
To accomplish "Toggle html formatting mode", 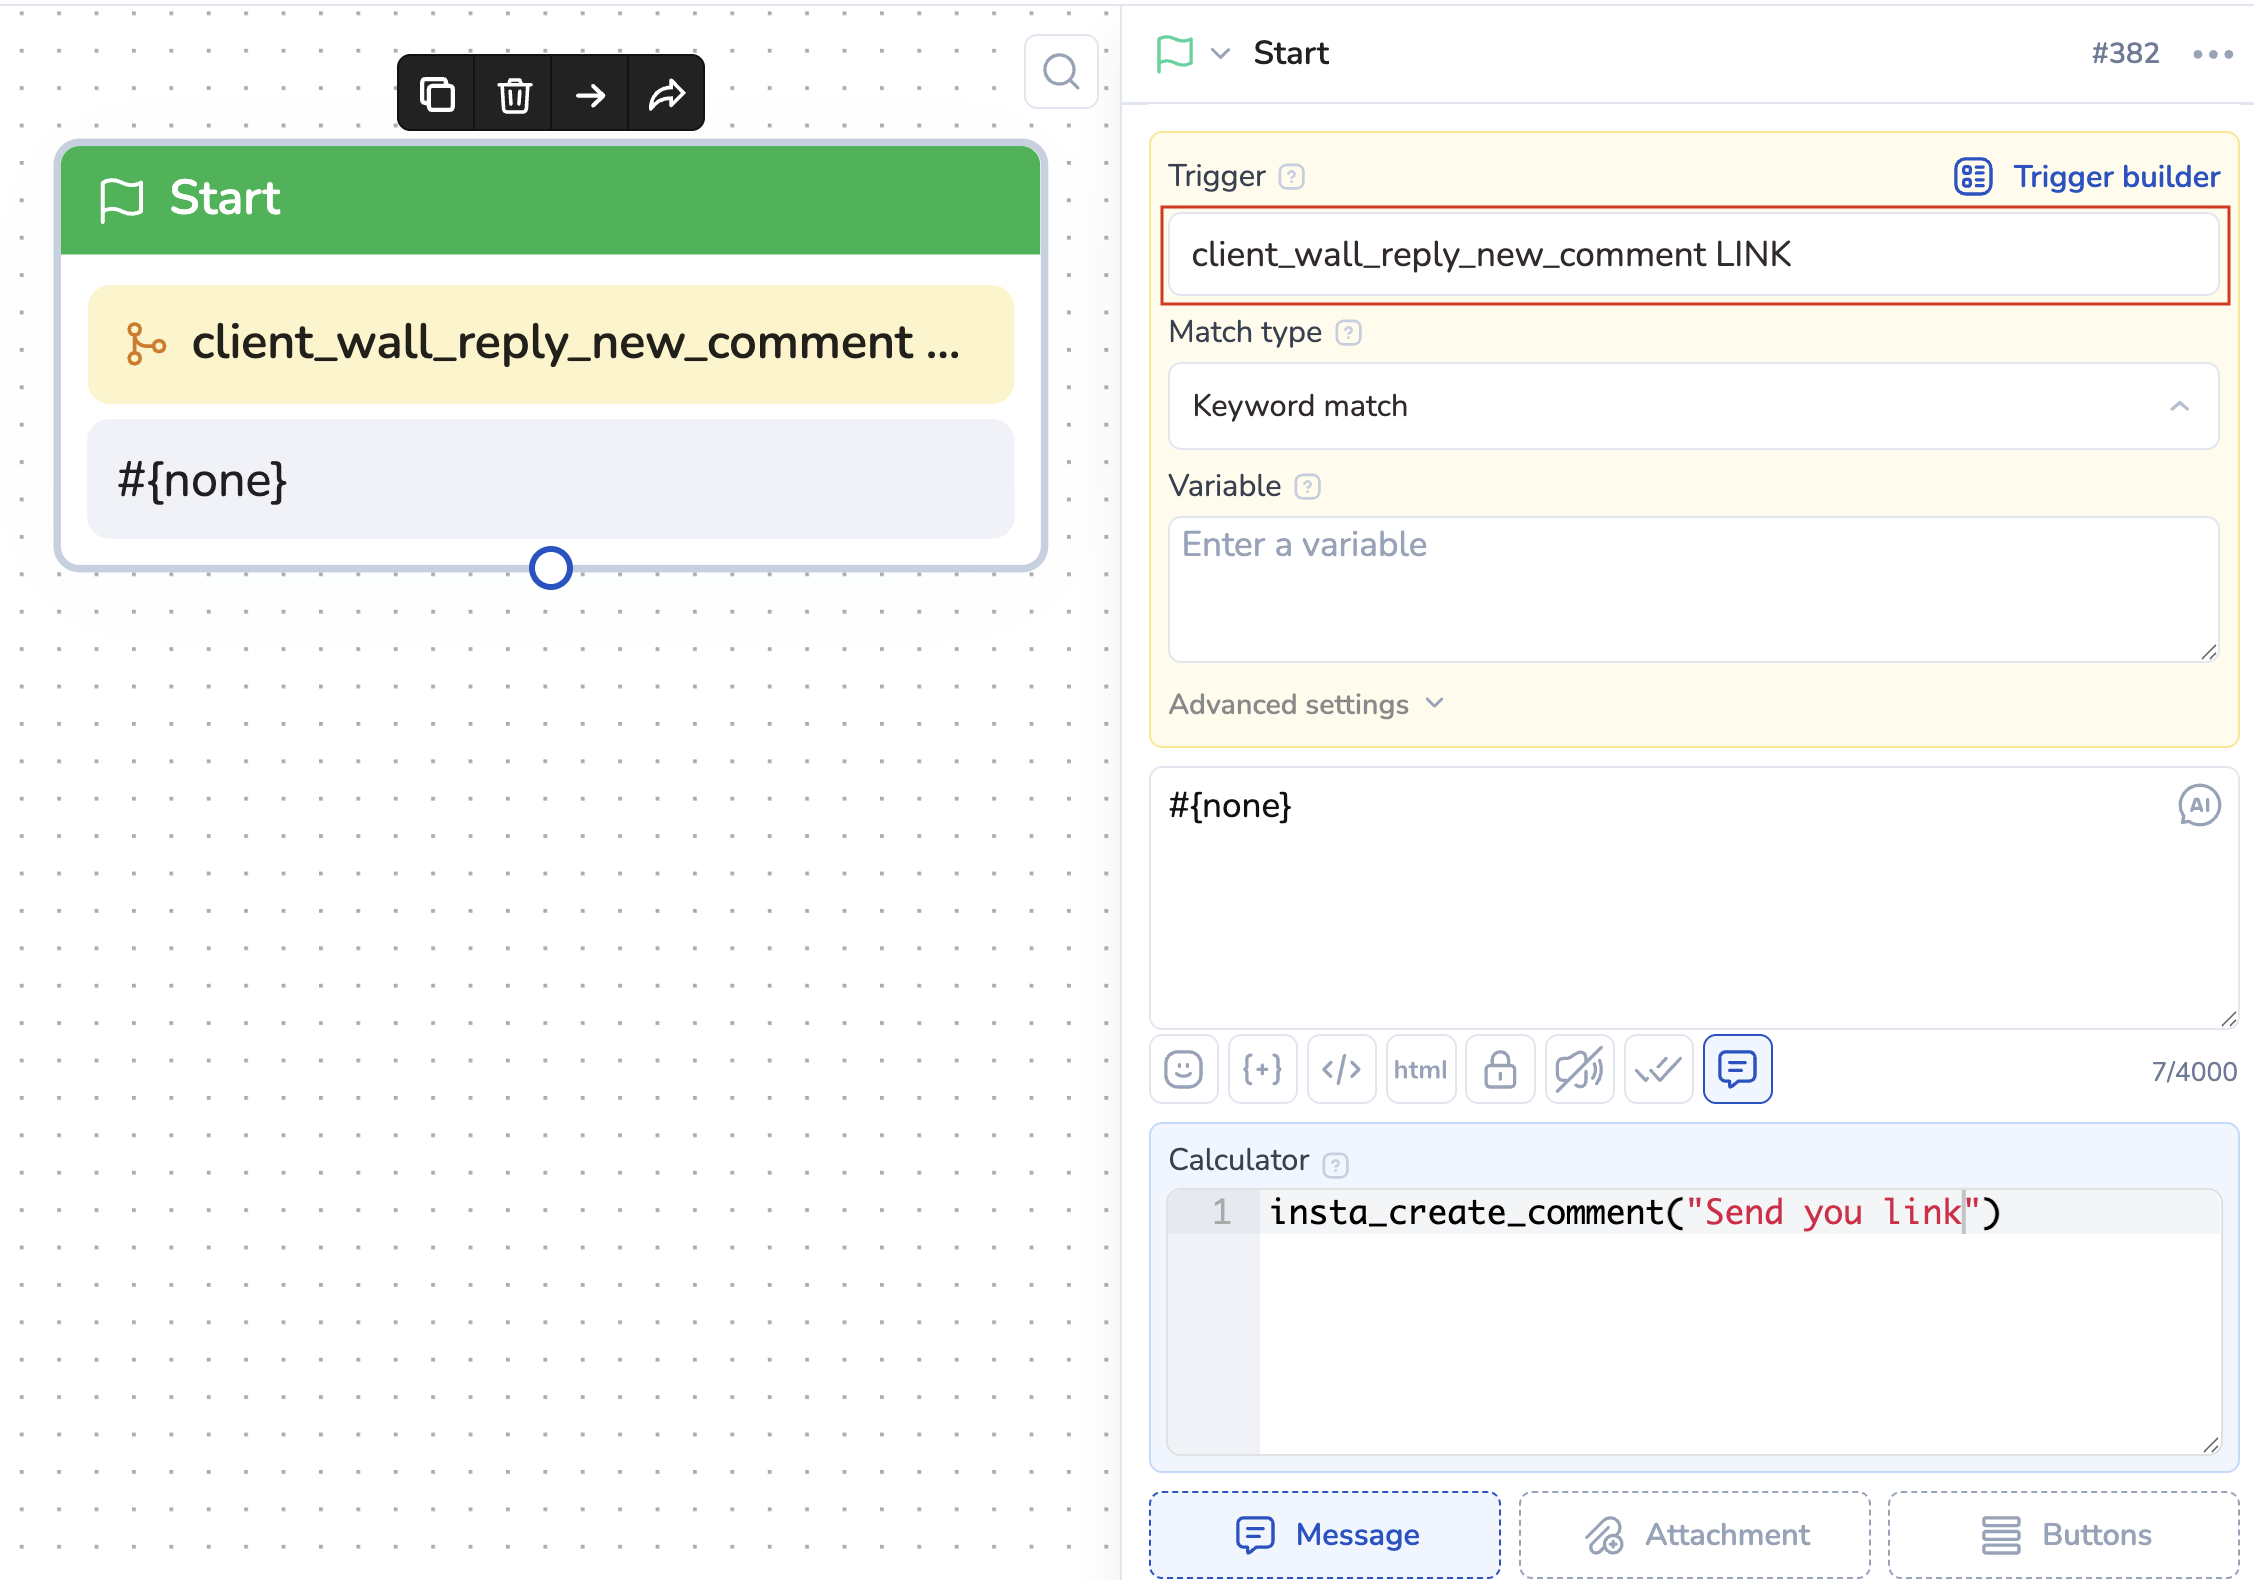I will [x=1420, y=1069].
